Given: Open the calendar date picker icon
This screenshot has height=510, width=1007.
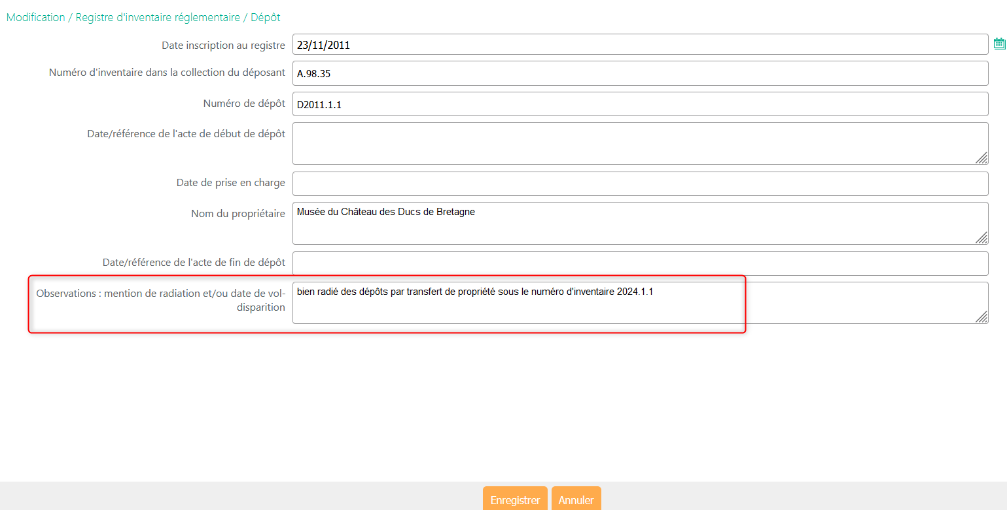Looking at the screenshot, I should tap(998, 44).
